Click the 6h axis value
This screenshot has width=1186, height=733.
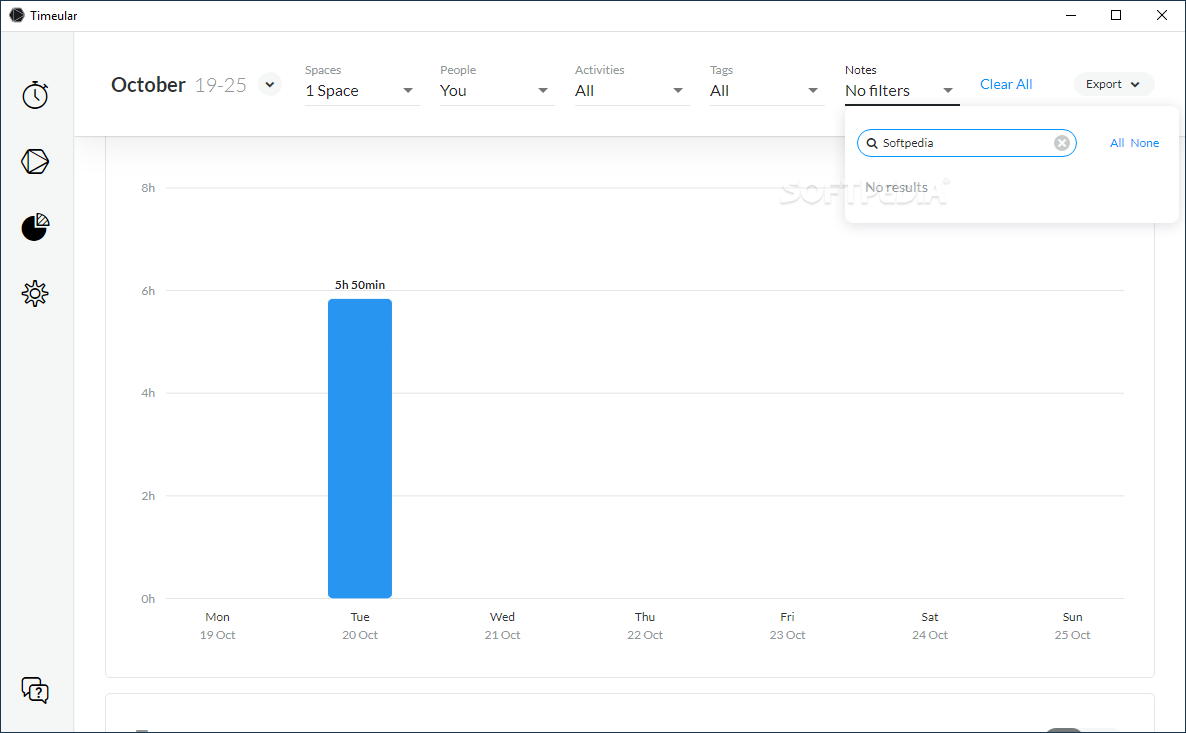coord(148,290)
